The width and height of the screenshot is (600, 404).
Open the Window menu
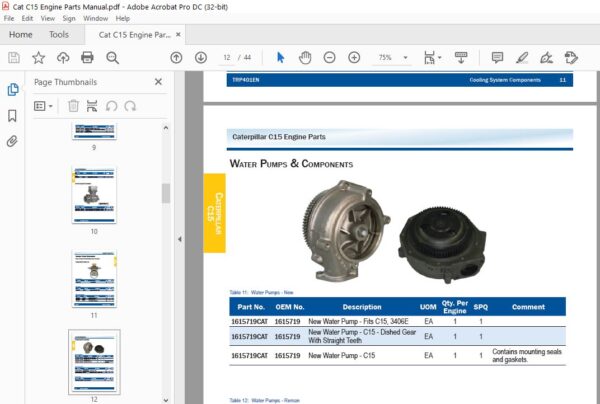[x=96, y=18]
